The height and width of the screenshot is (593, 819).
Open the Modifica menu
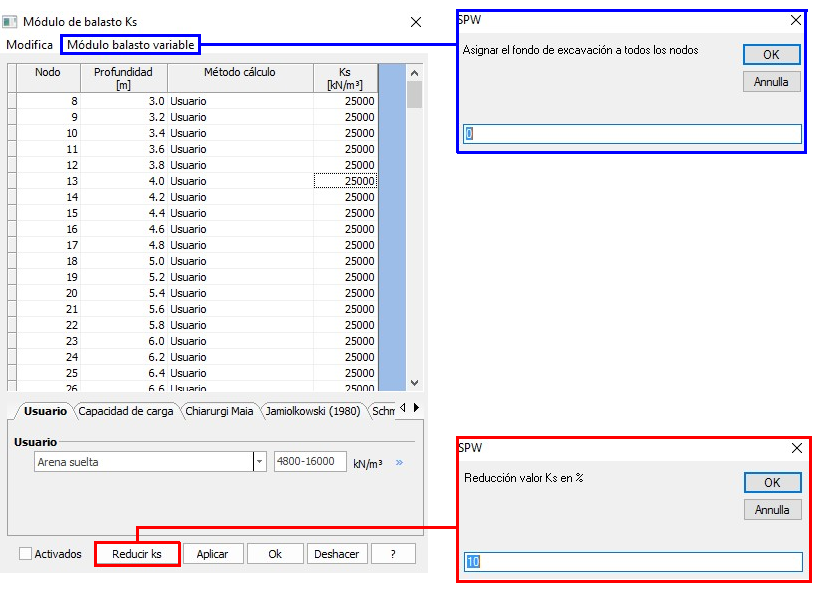(x=29, y=45)
